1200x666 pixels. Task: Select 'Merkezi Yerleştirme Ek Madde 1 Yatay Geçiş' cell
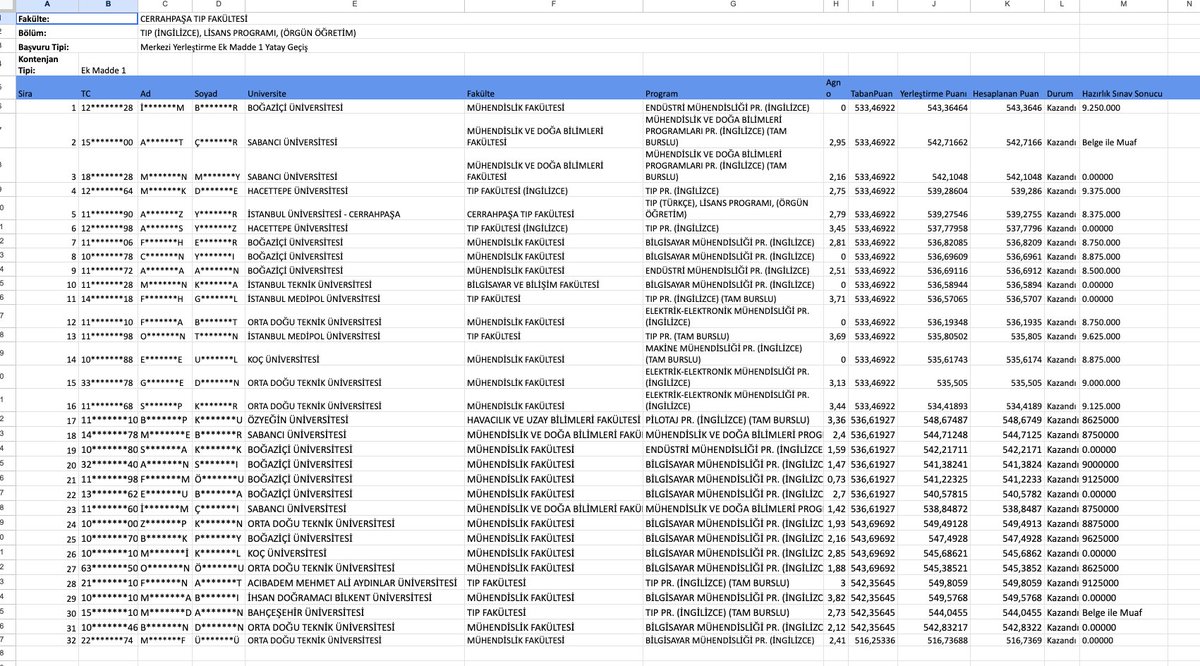222,47
